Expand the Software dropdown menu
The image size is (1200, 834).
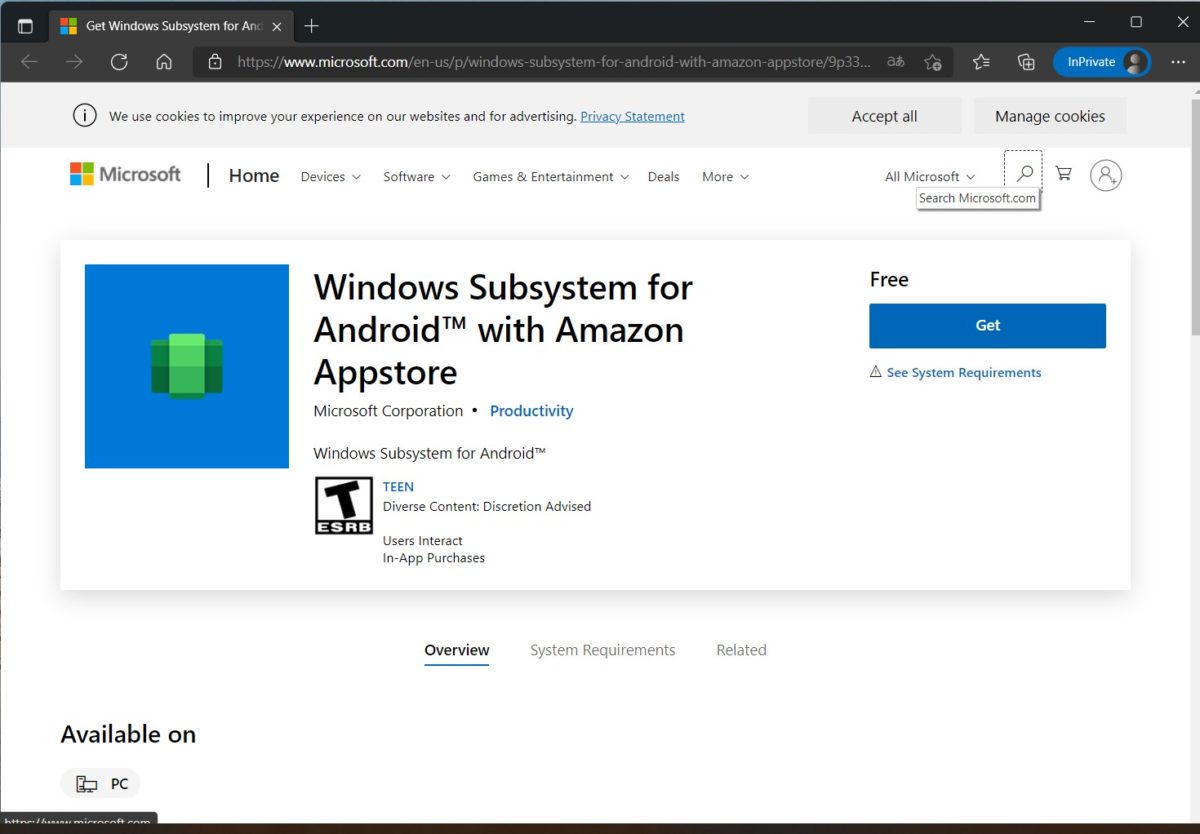[417, 177]
